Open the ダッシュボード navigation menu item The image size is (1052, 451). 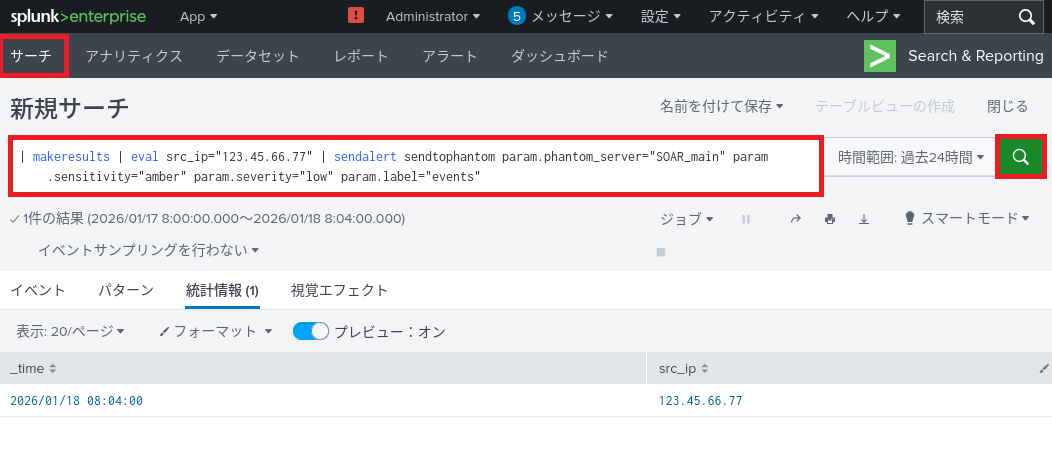coord(559,56)
